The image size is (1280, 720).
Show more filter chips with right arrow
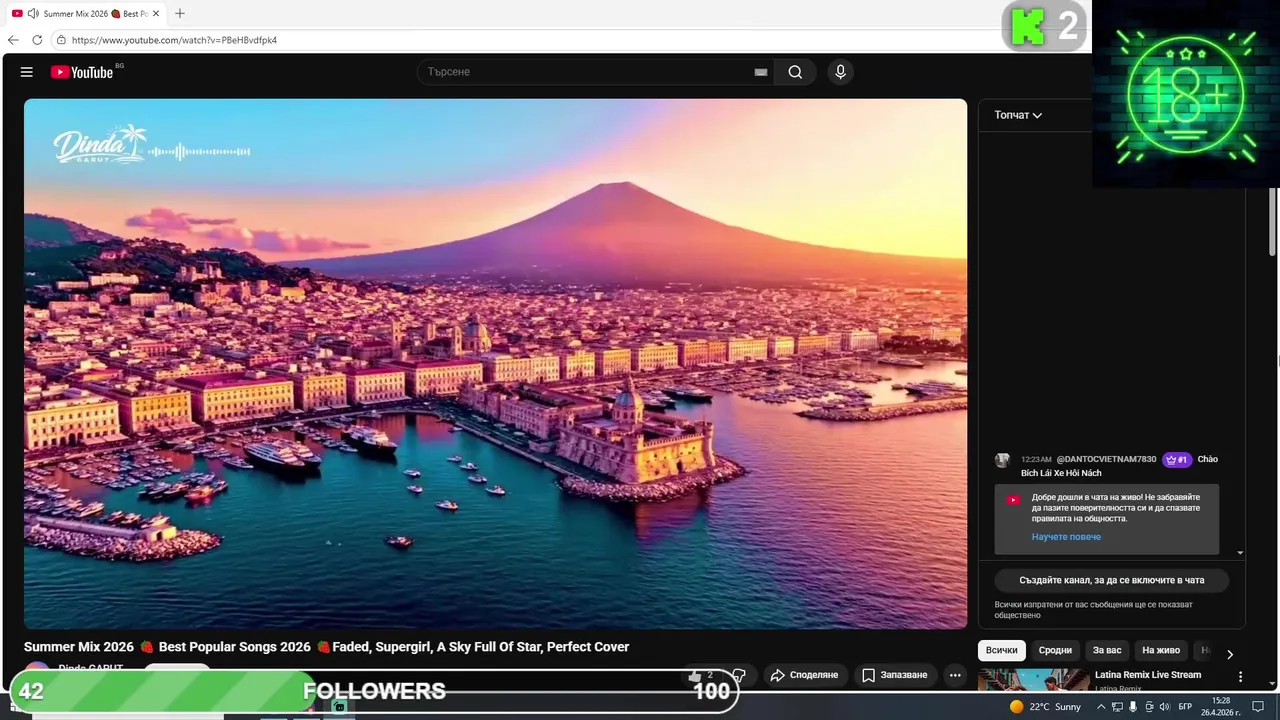(x=1230, y=654)
